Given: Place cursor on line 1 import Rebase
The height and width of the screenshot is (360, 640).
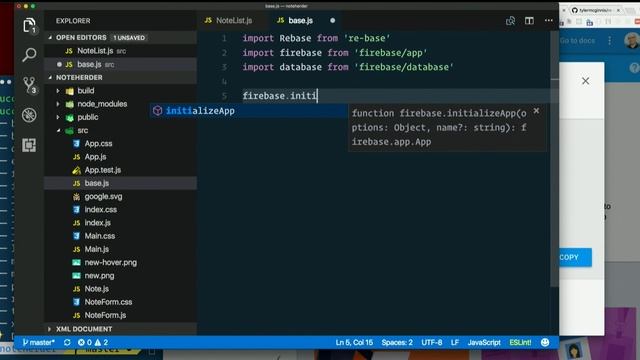Looking at the screenshot, I should point(316,38).
